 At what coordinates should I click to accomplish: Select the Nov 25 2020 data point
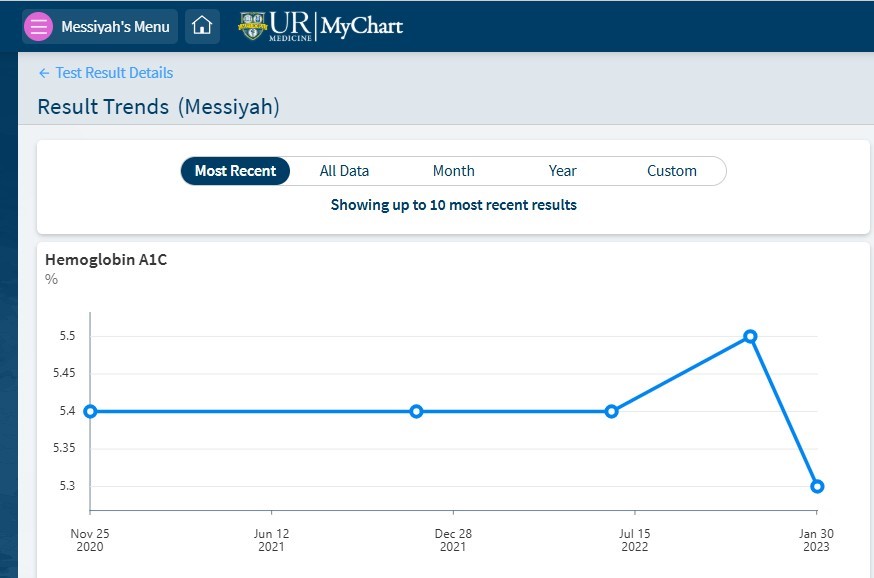pos(90,411)
